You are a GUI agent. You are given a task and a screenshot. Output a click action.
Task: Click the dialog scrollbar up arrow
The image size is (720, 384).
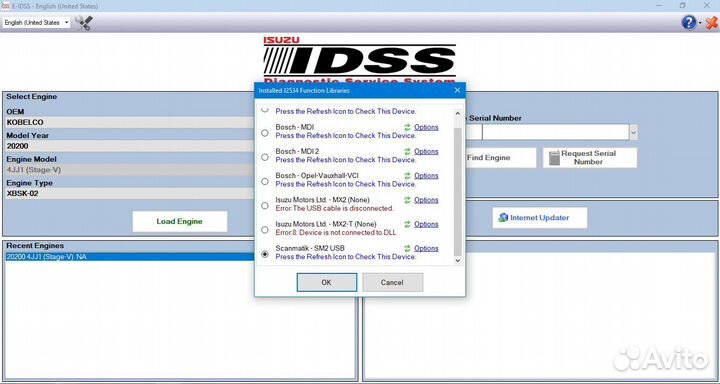(x=457, y=113)
